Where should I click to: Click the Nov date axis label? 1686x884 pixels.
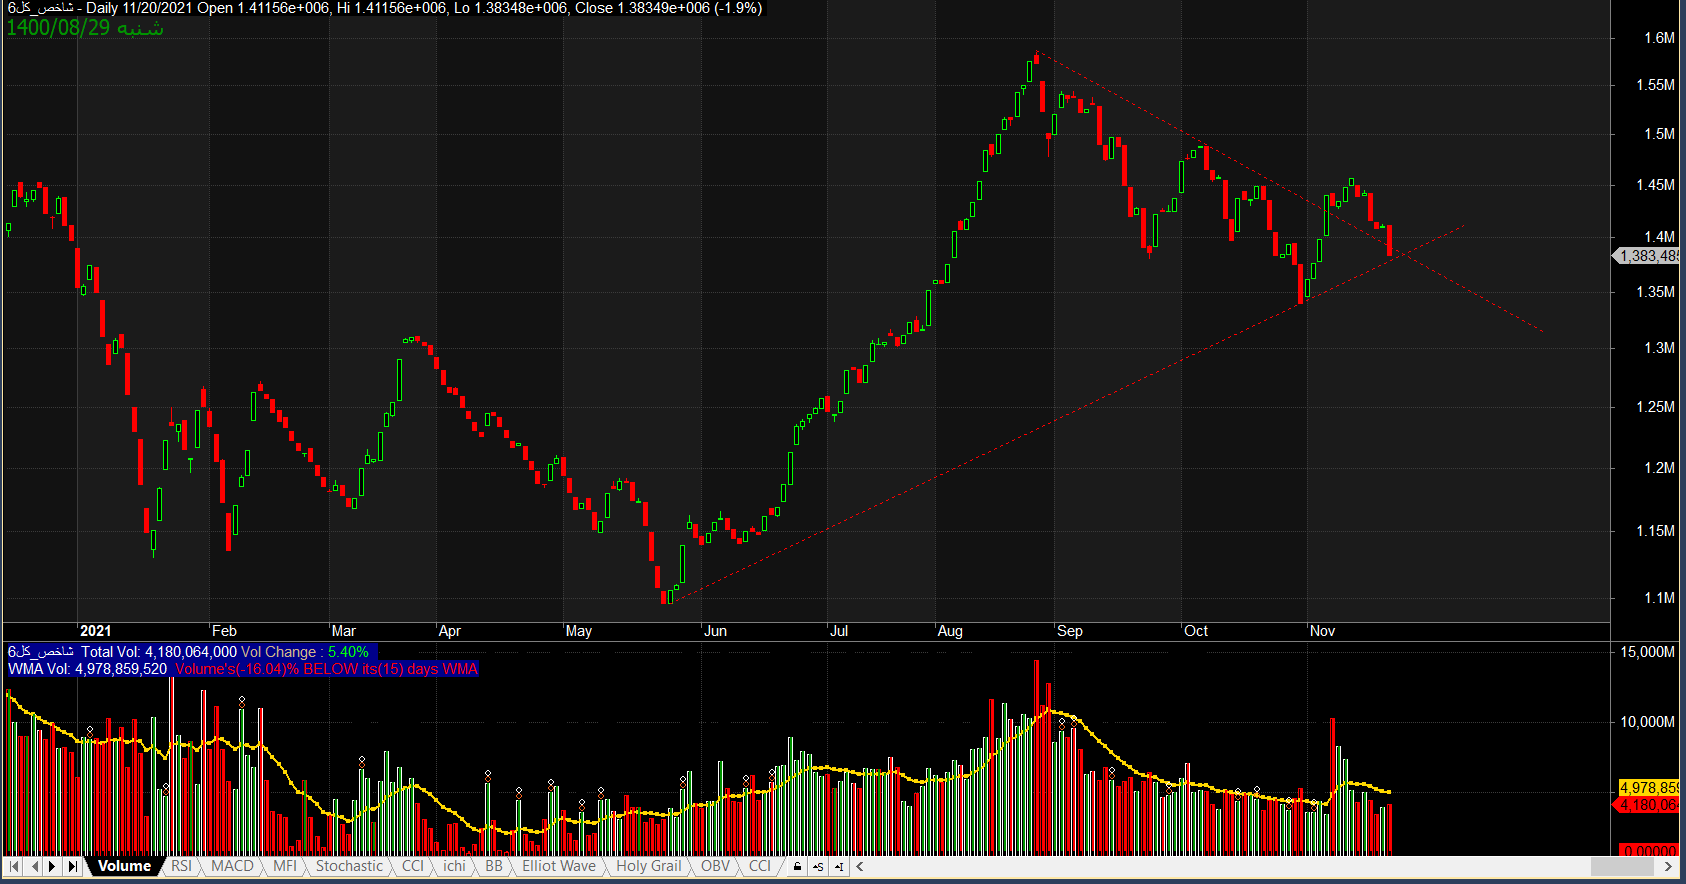[x=1323, y=631]
